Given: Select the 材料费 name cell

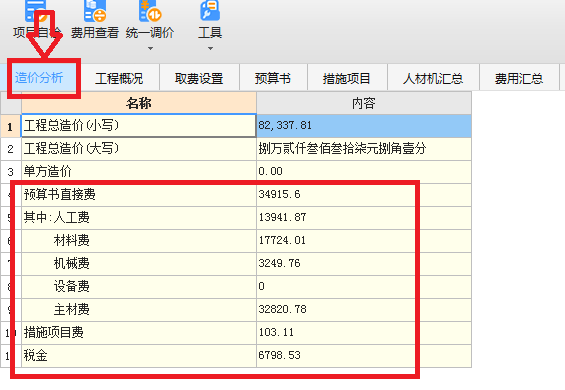Looking at the screenshot, I should tap(139, 241).
